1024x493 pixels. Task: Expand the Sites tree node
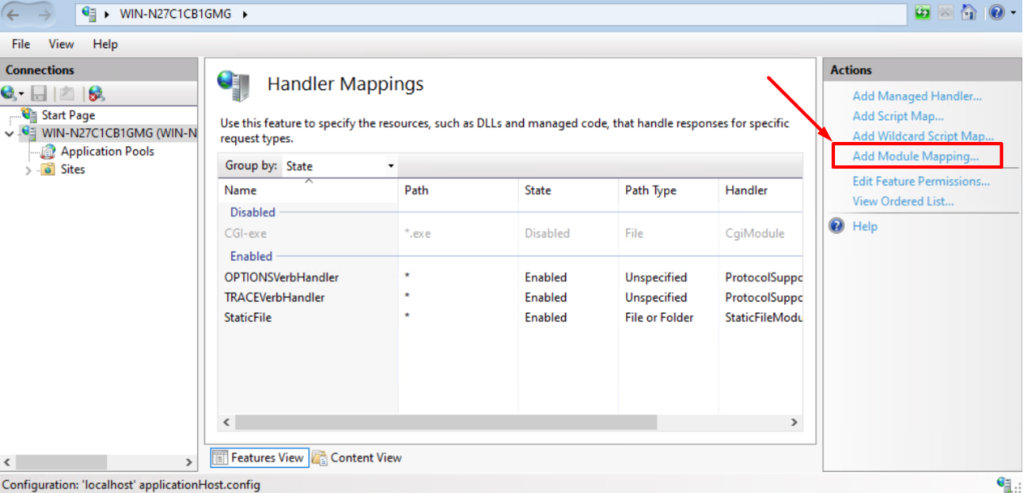(28, 170)
